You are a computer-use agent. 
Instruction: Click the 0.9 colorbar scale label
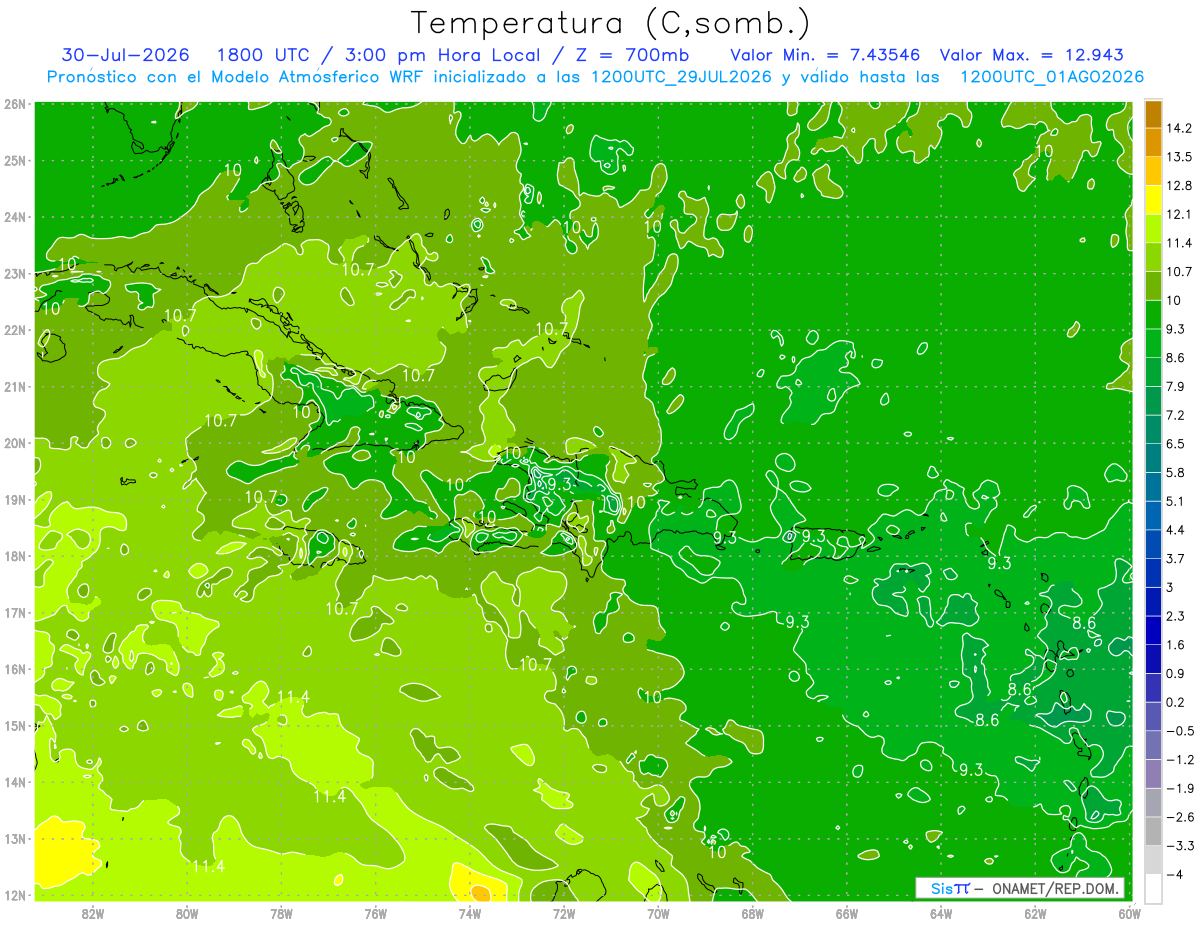tap(1176, 673)
